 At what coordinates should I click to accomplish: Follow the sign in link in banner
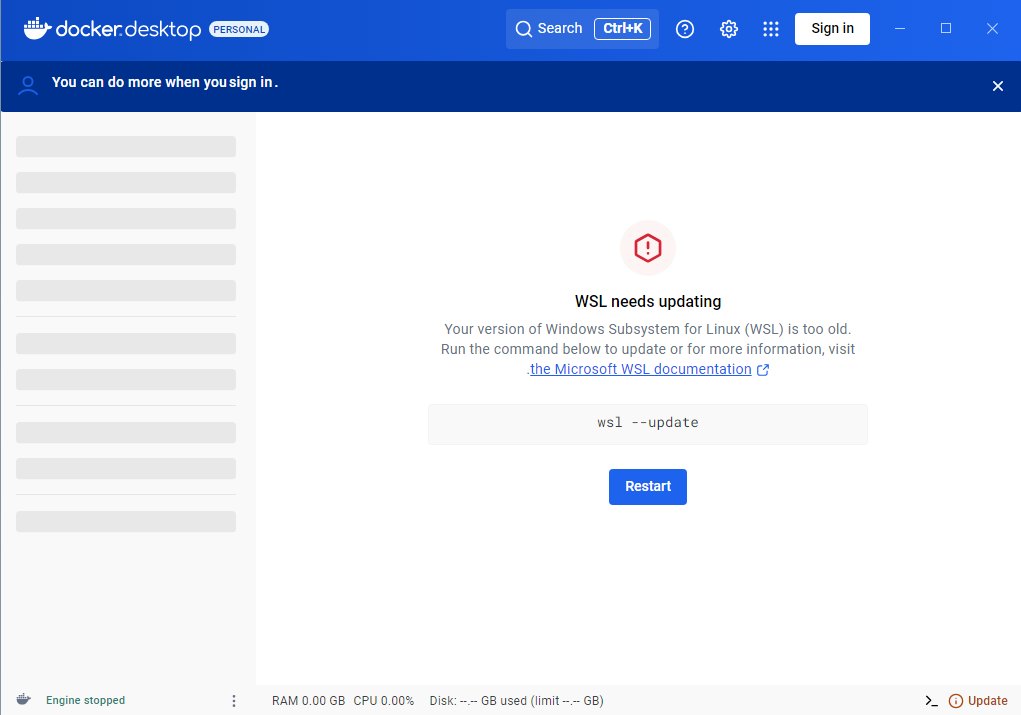251,83
